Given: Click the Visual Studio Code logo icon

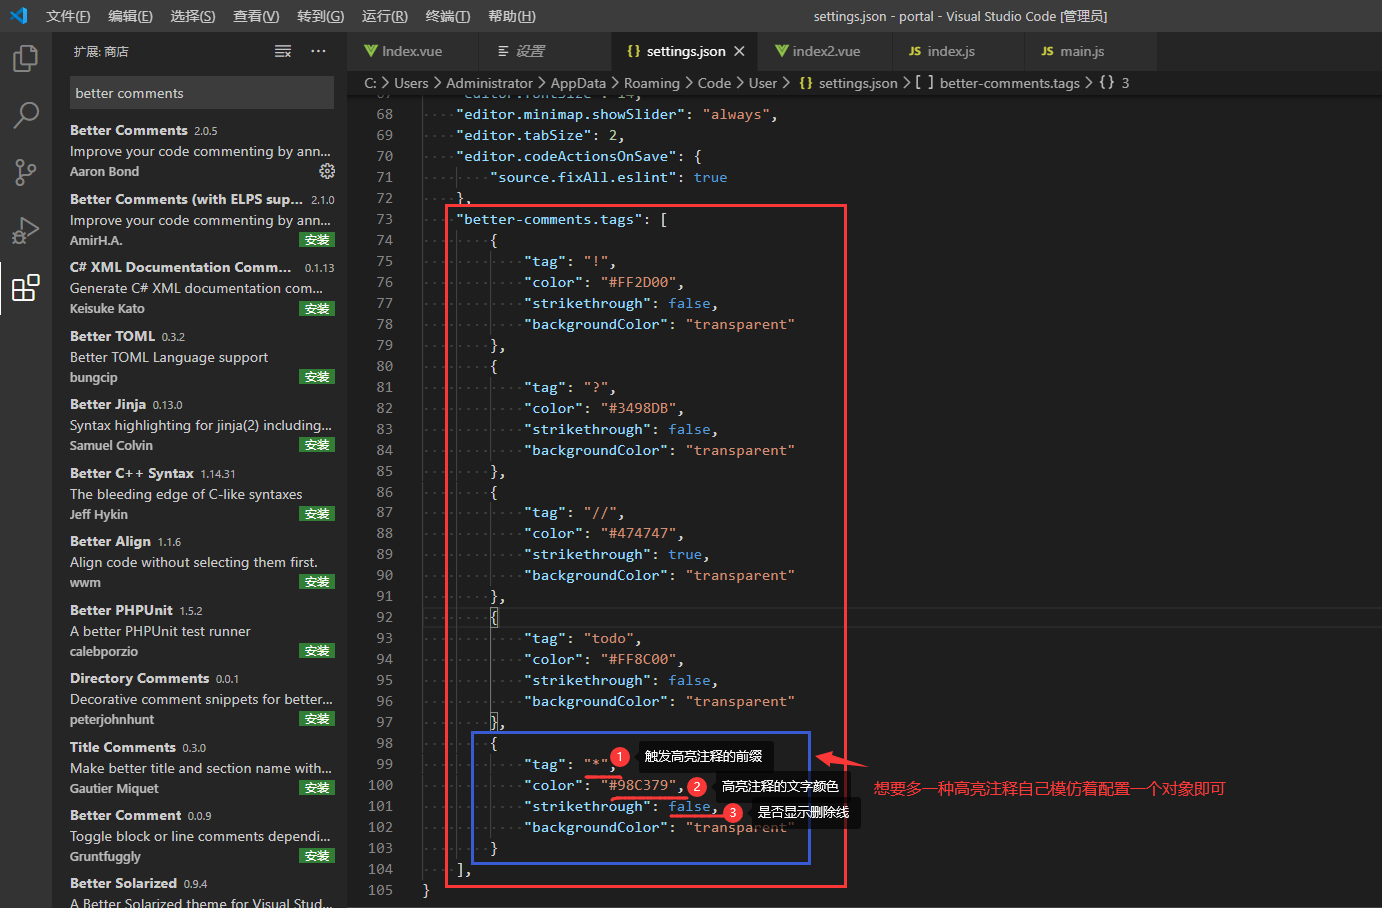Looking at the screenshot, I should [x=18, y=15].
